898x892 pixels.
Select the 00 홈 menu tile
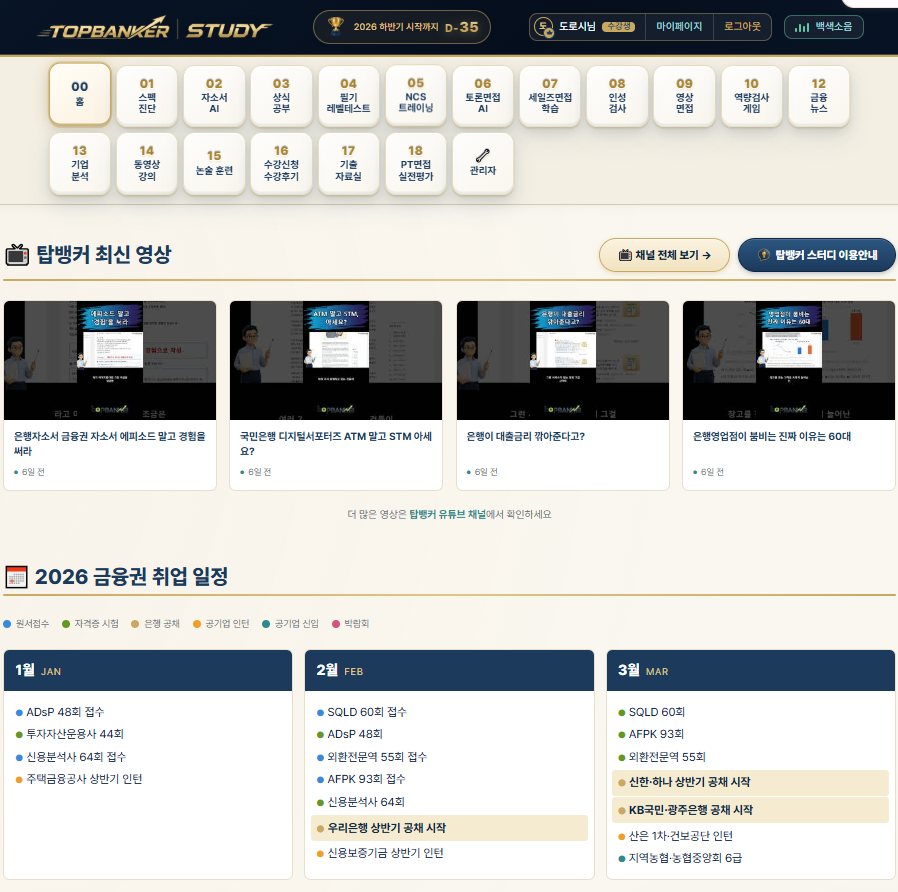pyautogui.click(x=80, y=94)
